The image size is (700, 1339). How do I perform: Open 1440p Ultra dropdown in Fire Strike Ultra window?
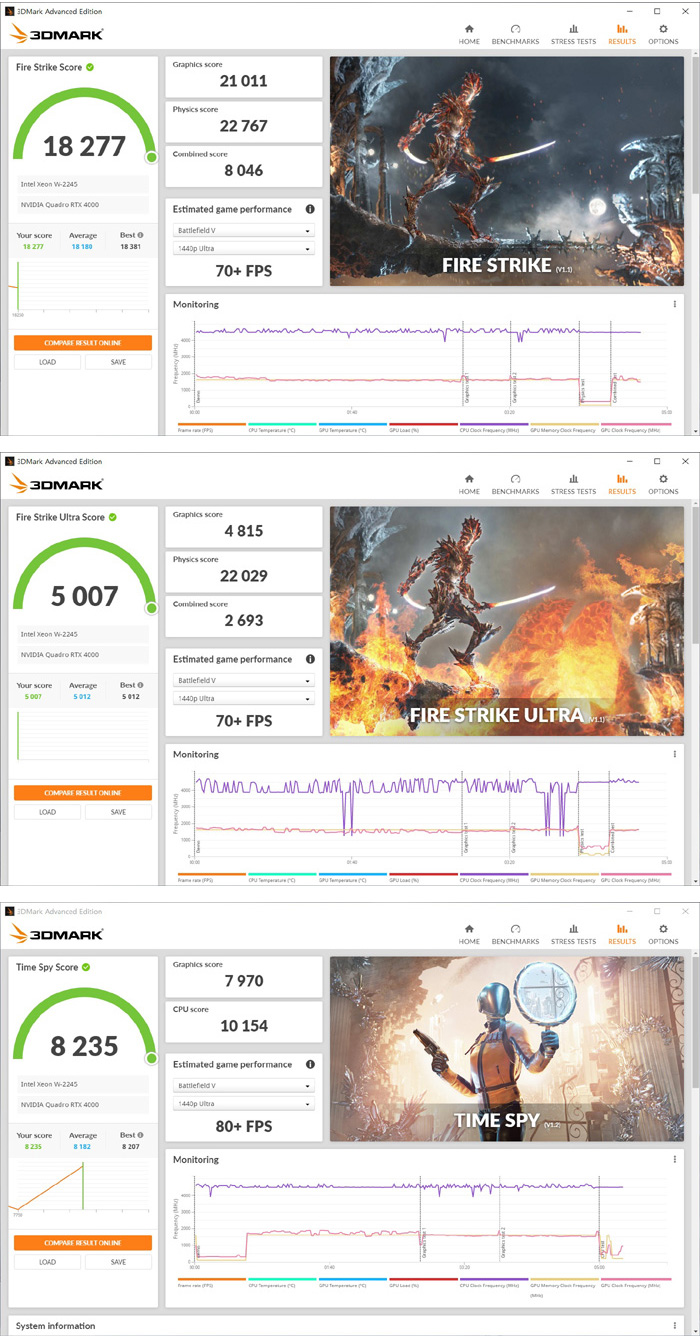pos(244,698)
